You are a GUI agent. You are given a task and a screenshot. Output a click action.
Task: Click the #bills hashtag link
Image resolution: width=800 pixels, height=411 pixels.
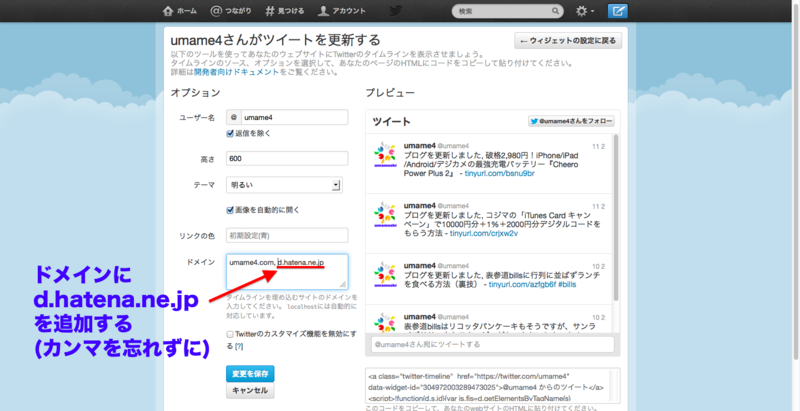(x=567, y=285)
